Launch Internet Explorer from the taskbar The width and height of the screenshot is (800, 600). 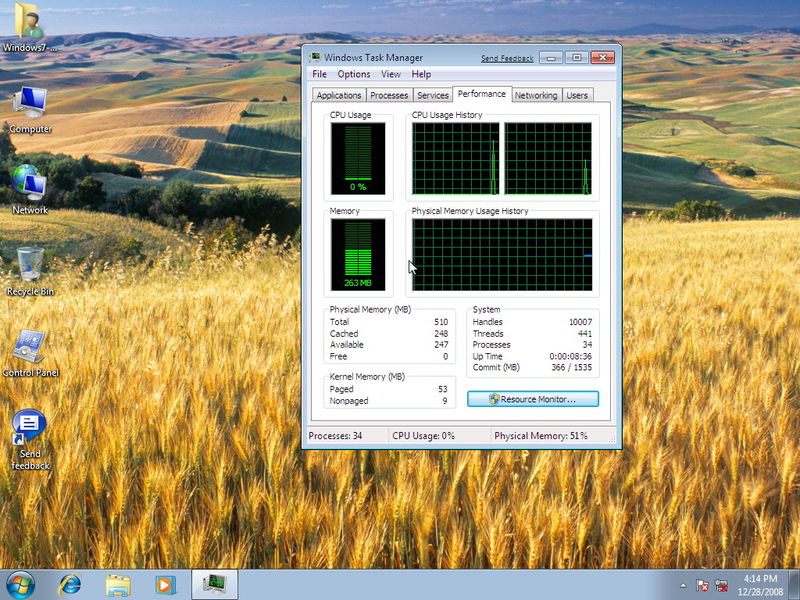point(70,583)
